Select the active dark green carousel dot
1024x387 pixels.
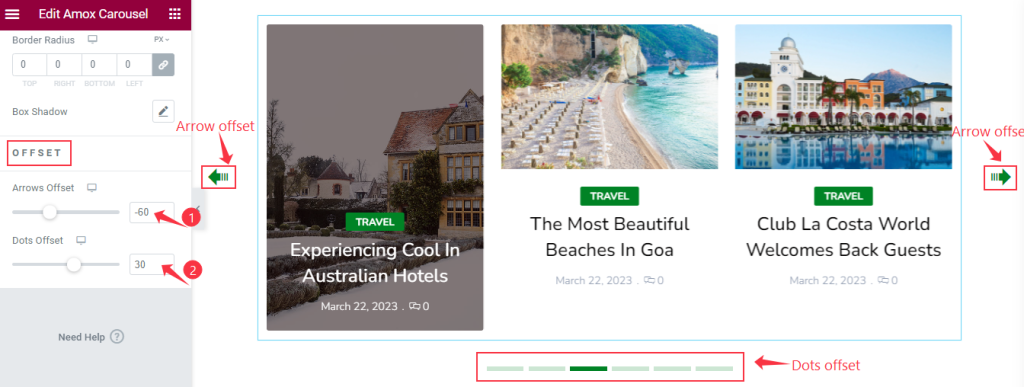click(588, 369)
